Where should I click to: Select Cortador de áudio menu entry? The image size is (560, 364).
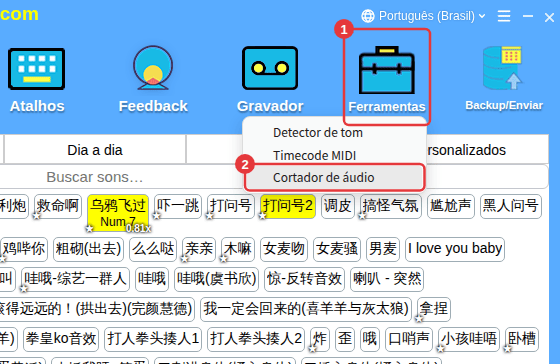click(335, 178)
